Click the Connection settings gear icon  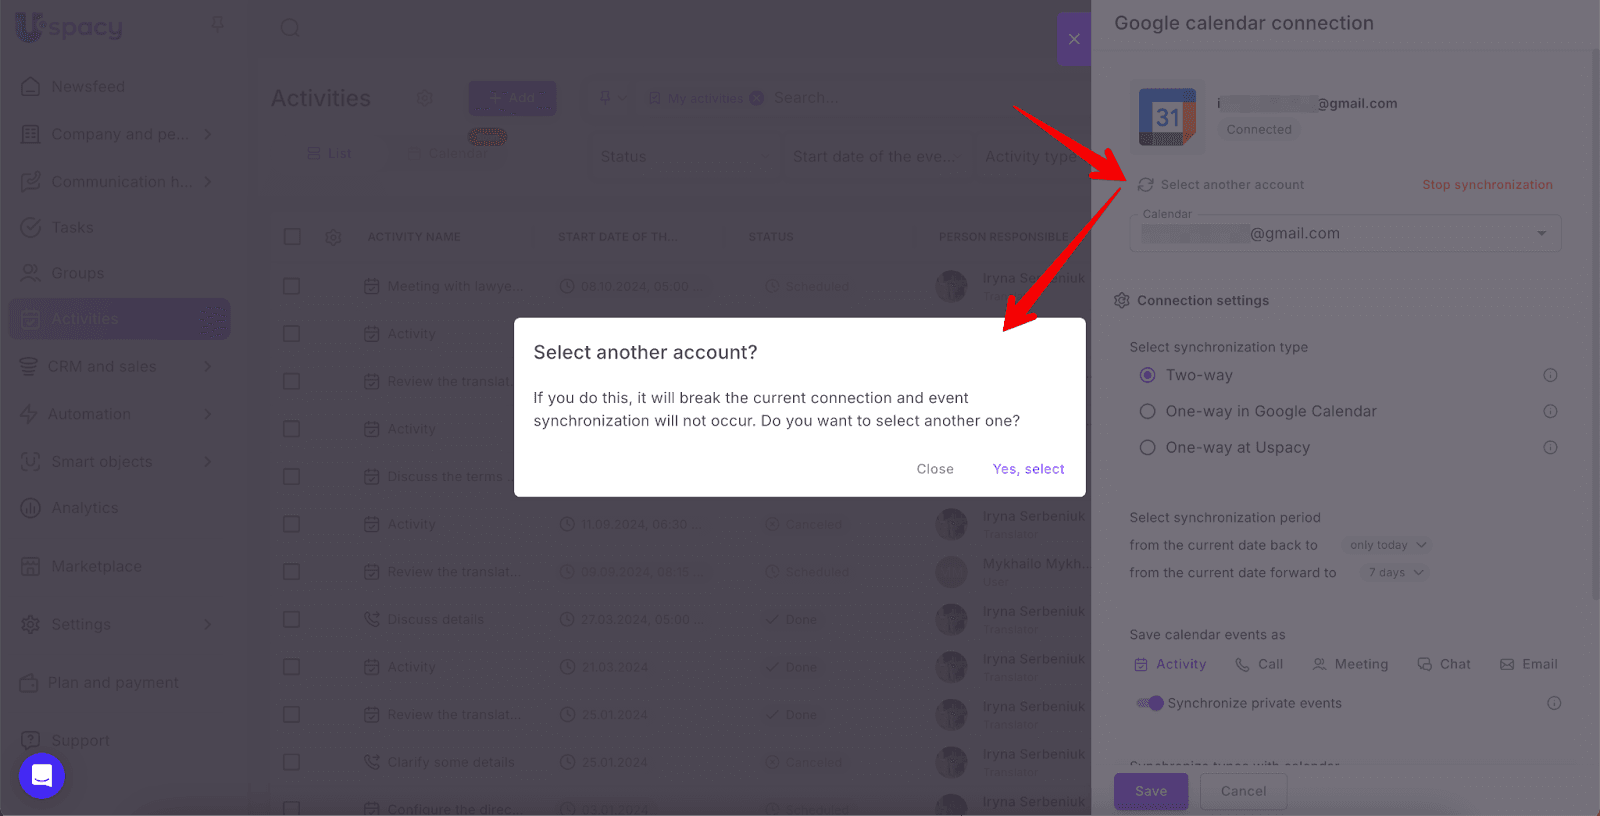(x=1122, y=300)
